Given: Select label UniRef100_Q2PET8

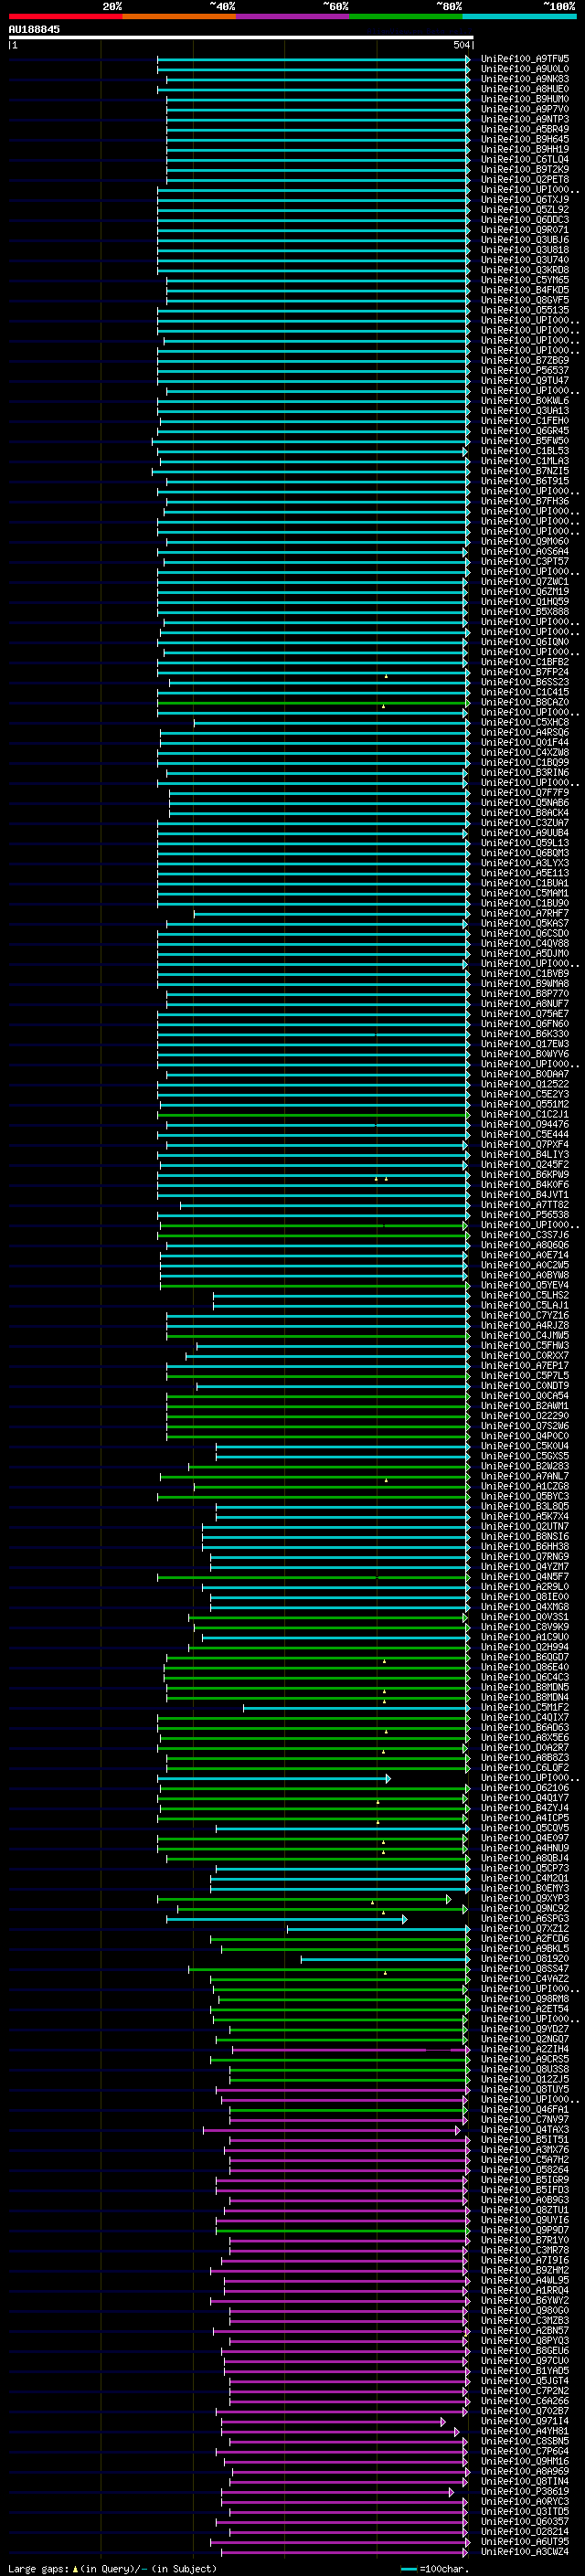Looking at the screenshot, I should tap(525, 180).
